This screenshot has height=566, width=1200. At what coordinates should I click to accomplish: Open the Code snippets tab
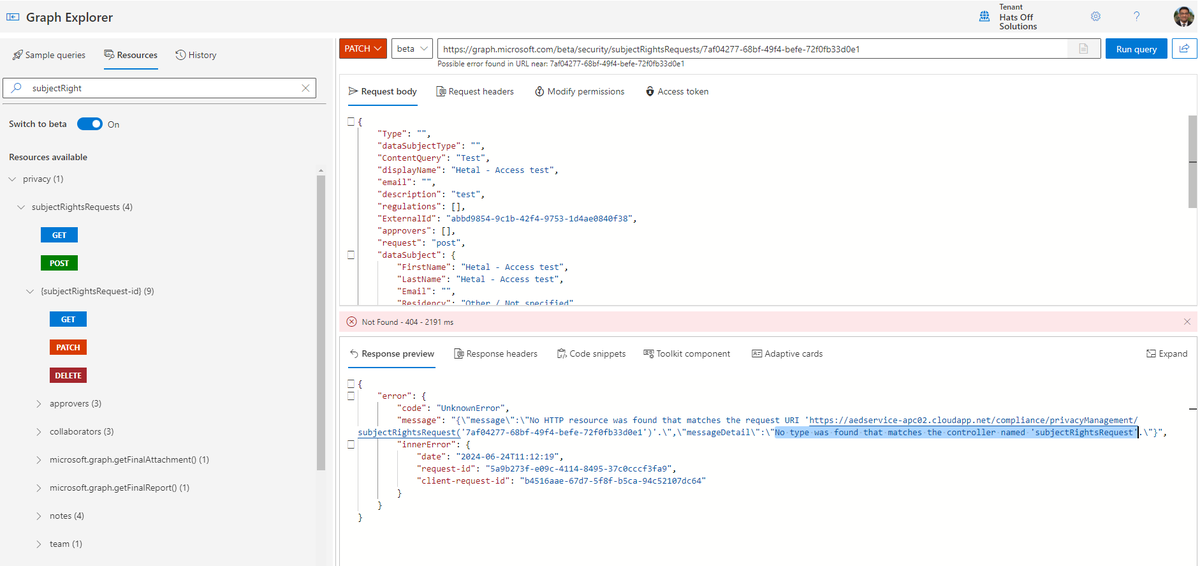point(590,354)
